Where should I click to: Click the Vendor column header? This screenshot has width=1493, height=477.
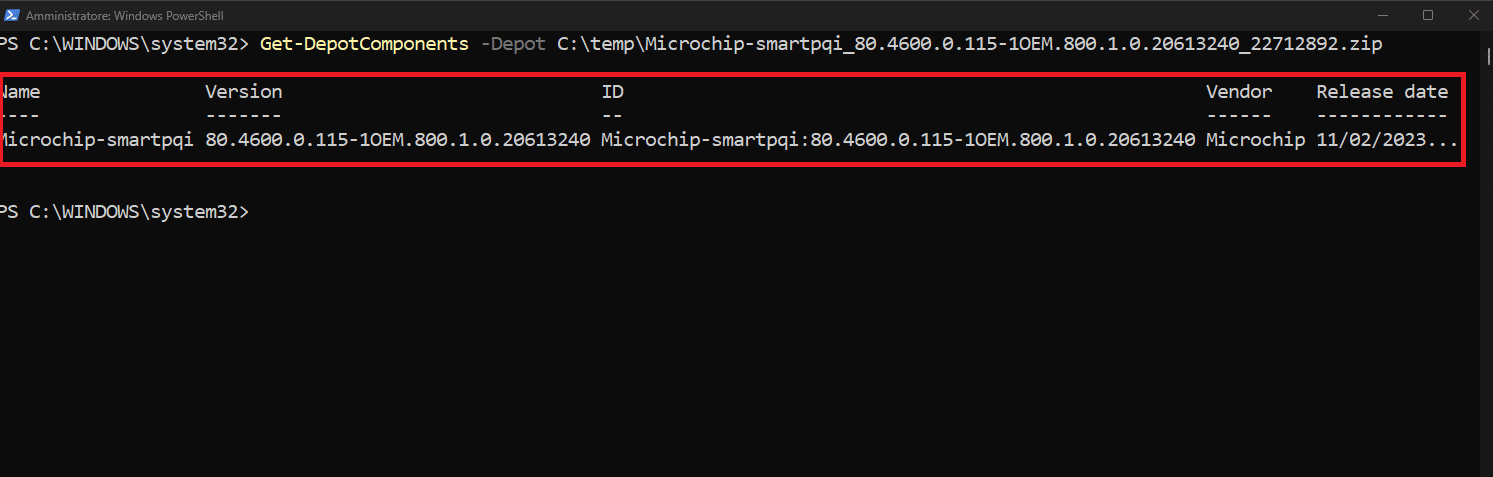pyautogui.click(x=1239, y=92)
